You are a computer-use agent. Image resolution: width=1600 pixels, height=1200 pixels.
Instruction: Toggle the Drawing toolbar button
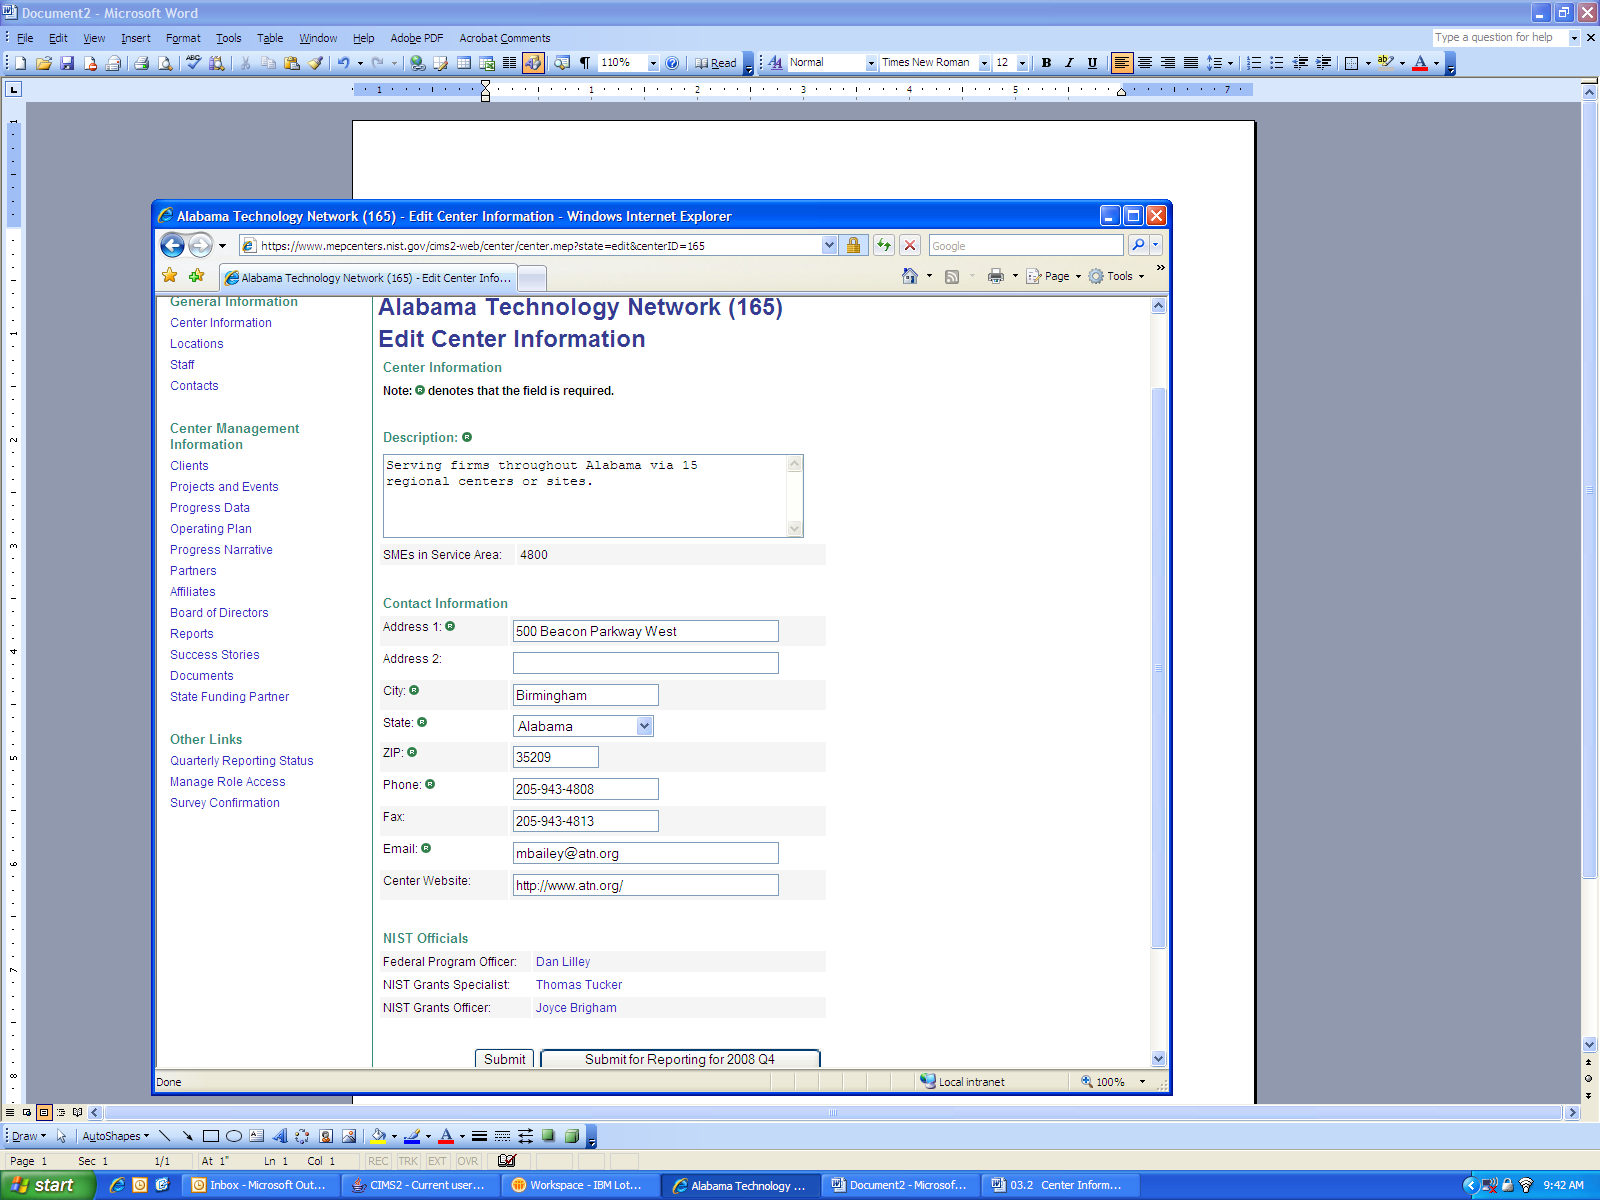pos(533,63)
